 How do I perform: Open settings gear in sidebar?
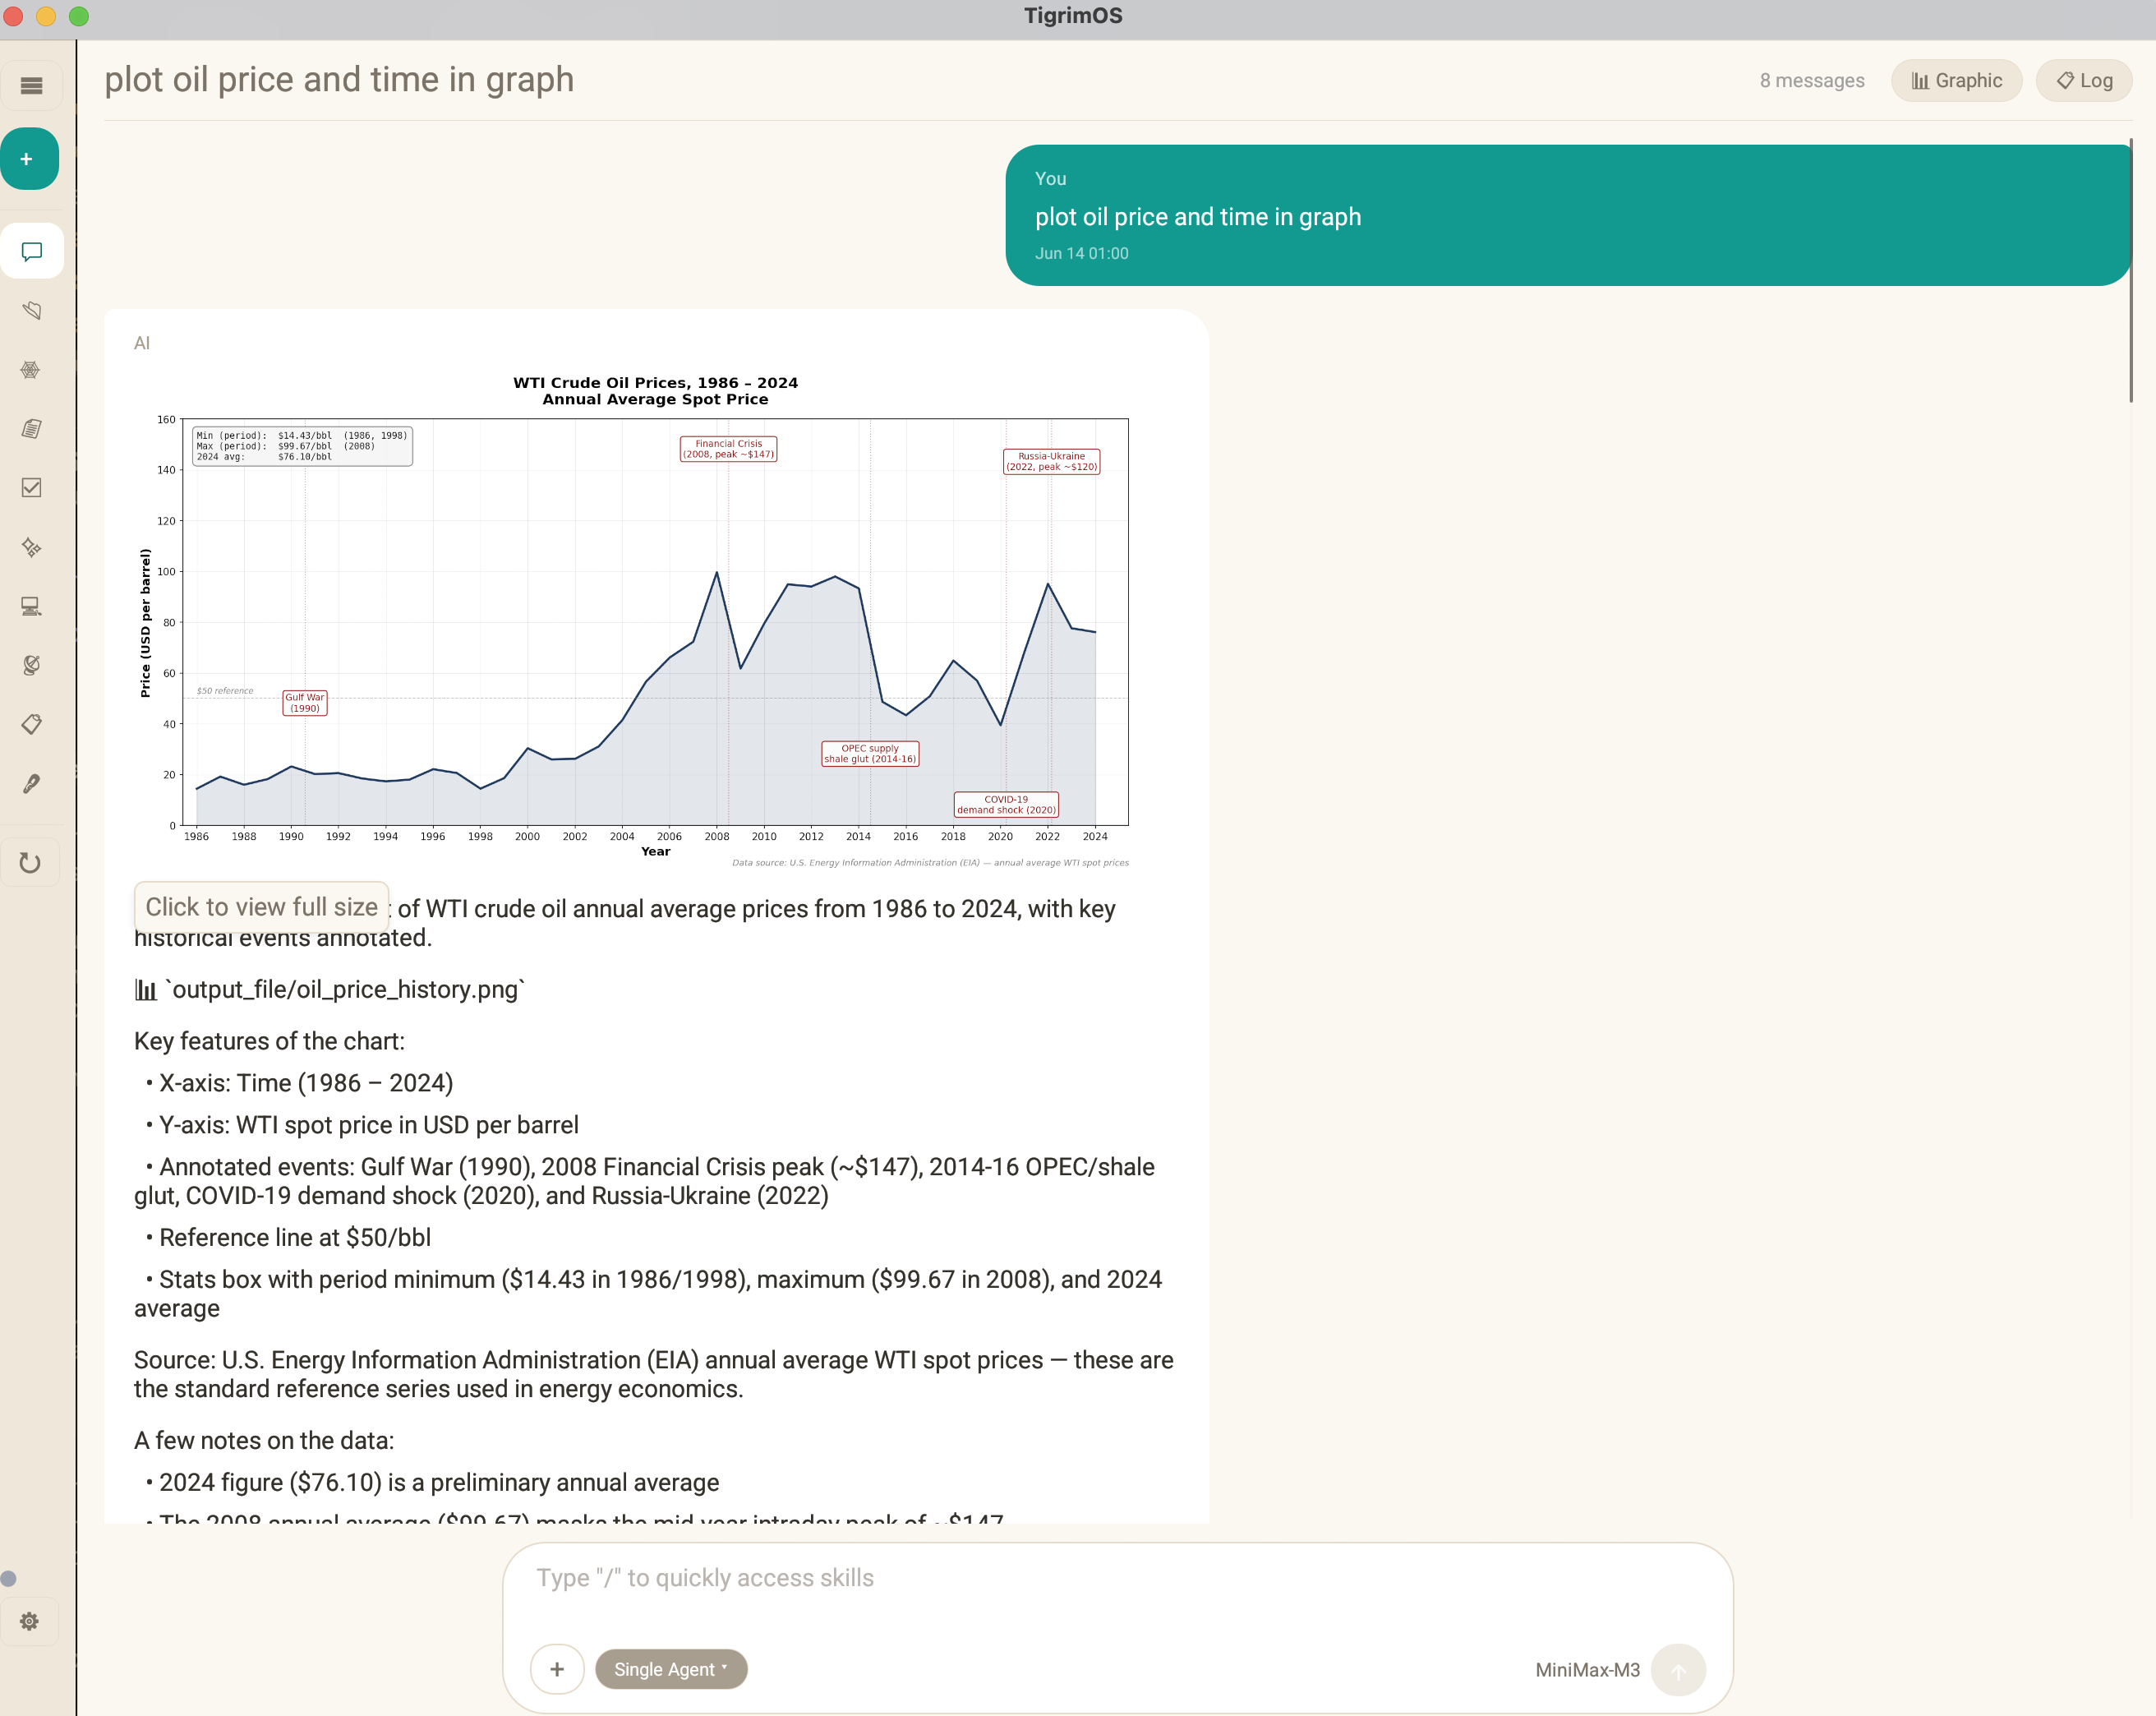tap(29, 1621)
